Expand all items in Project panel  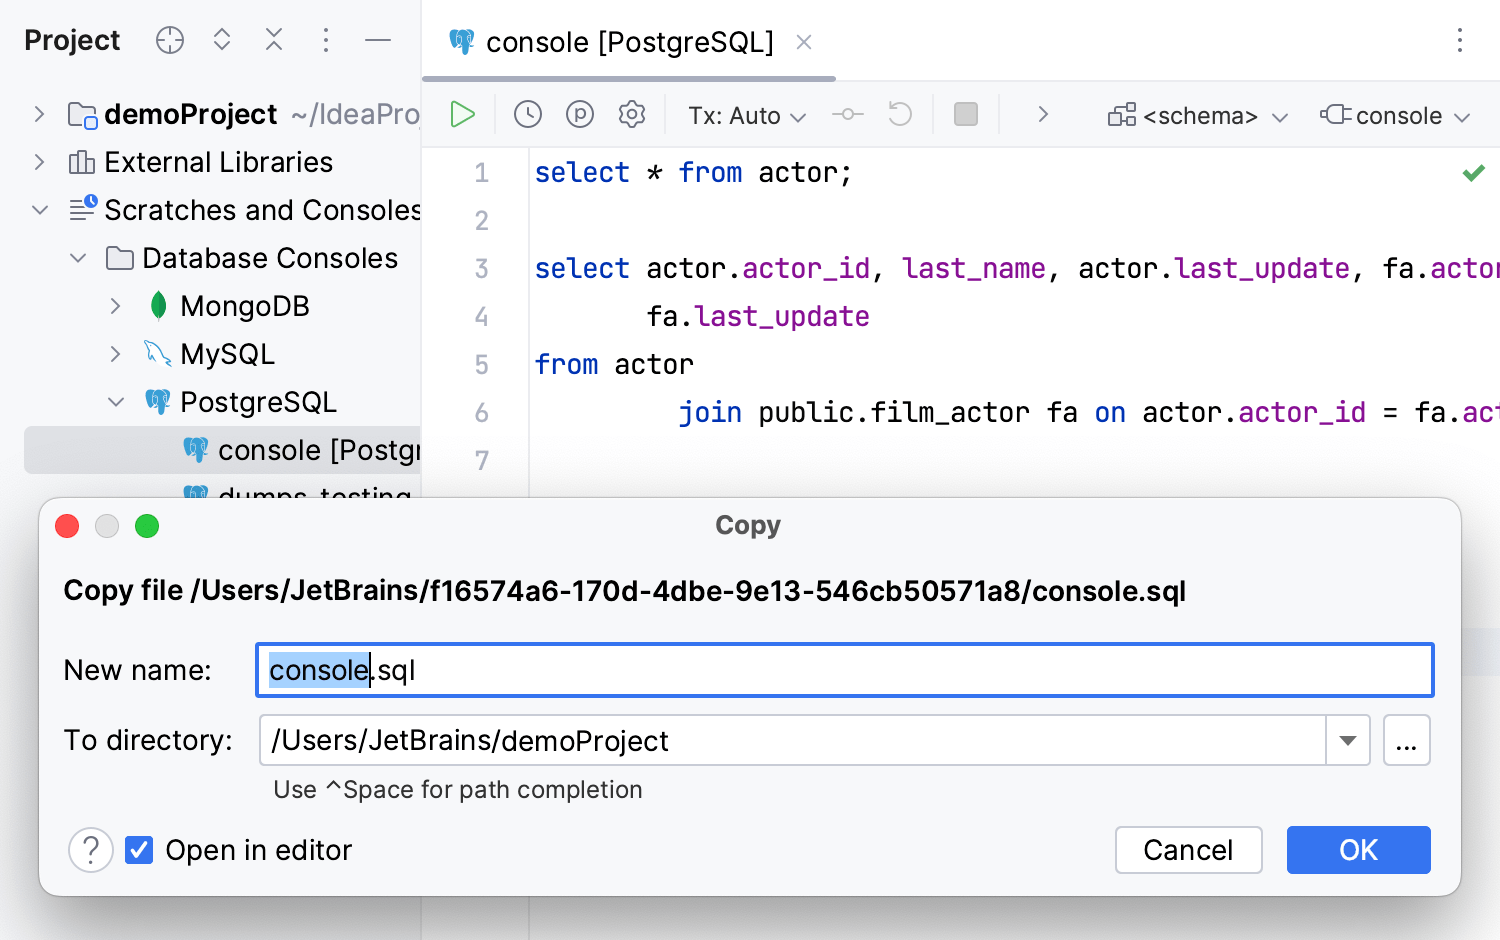pyautogui.click(x=222, y=40)
